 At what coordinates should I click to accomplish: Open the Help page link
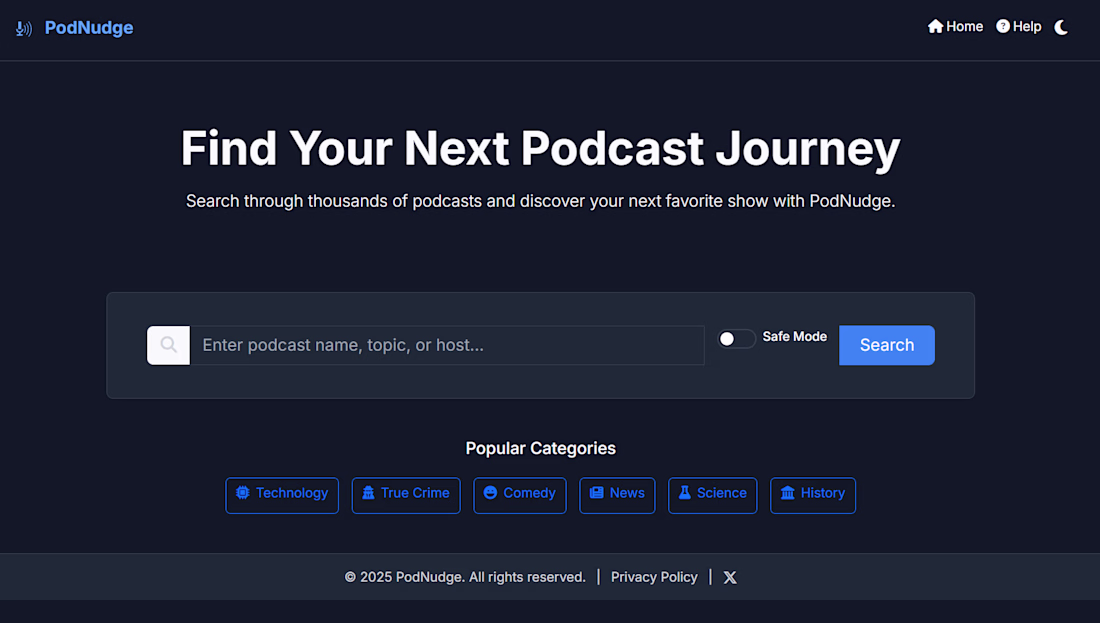pos(1019,27)
